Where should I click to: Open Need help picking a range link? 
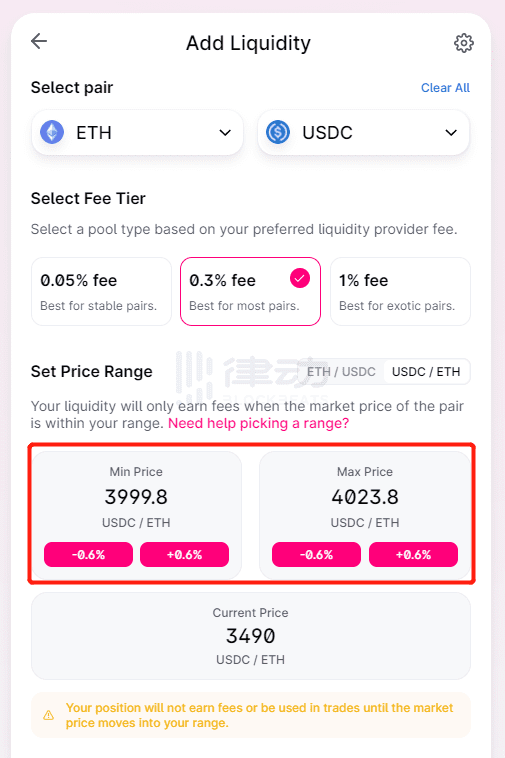[x=258, y=423]
